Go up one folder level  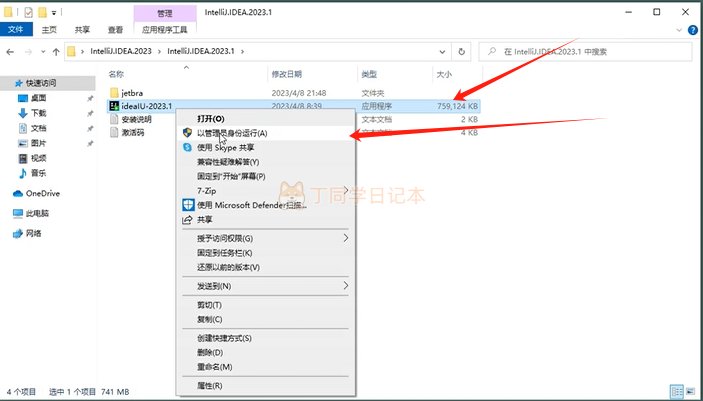pyautogui.click(x=56, y=52)
